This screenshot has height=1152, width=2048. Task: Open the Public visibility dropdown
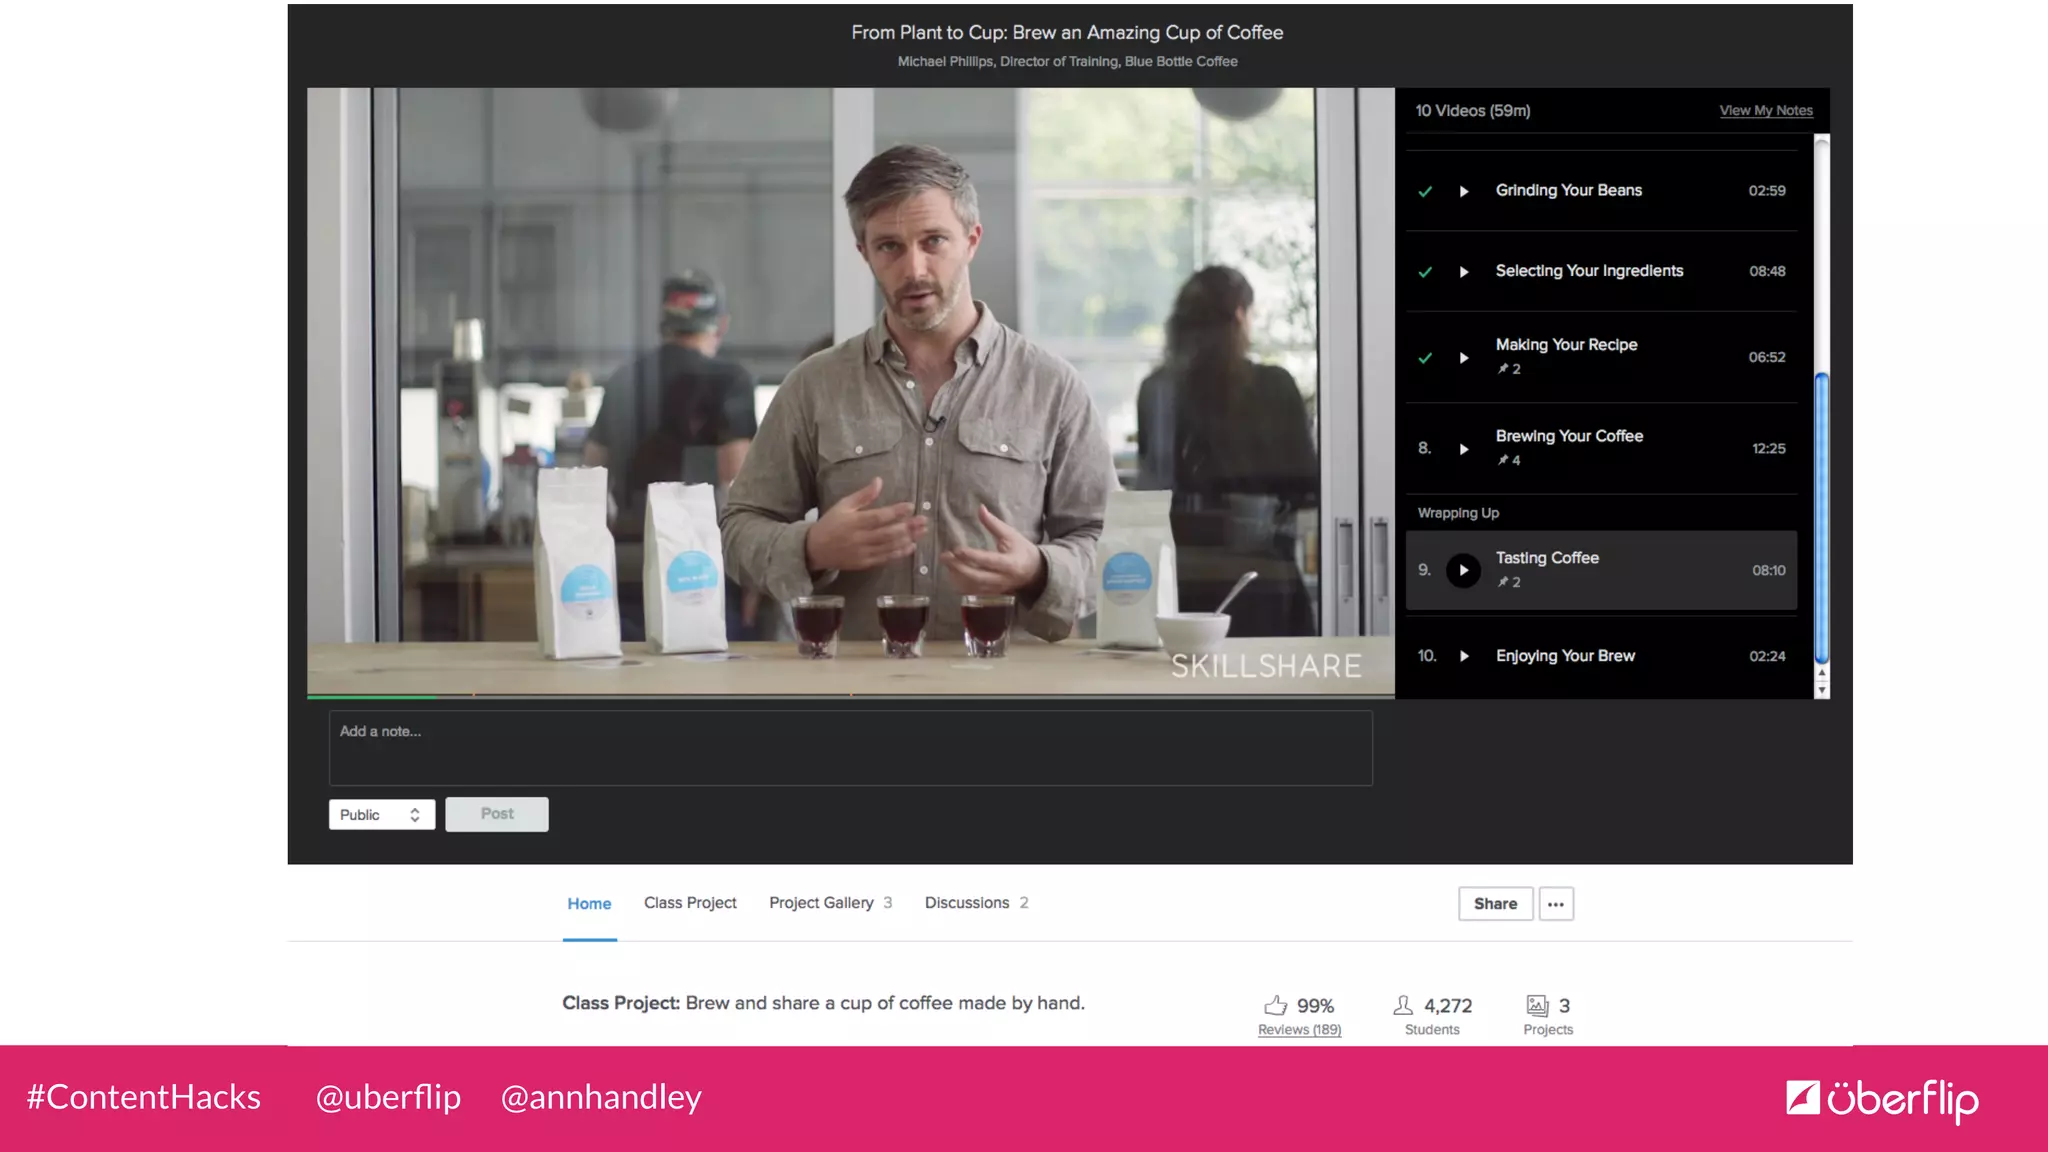click(382, 815)
